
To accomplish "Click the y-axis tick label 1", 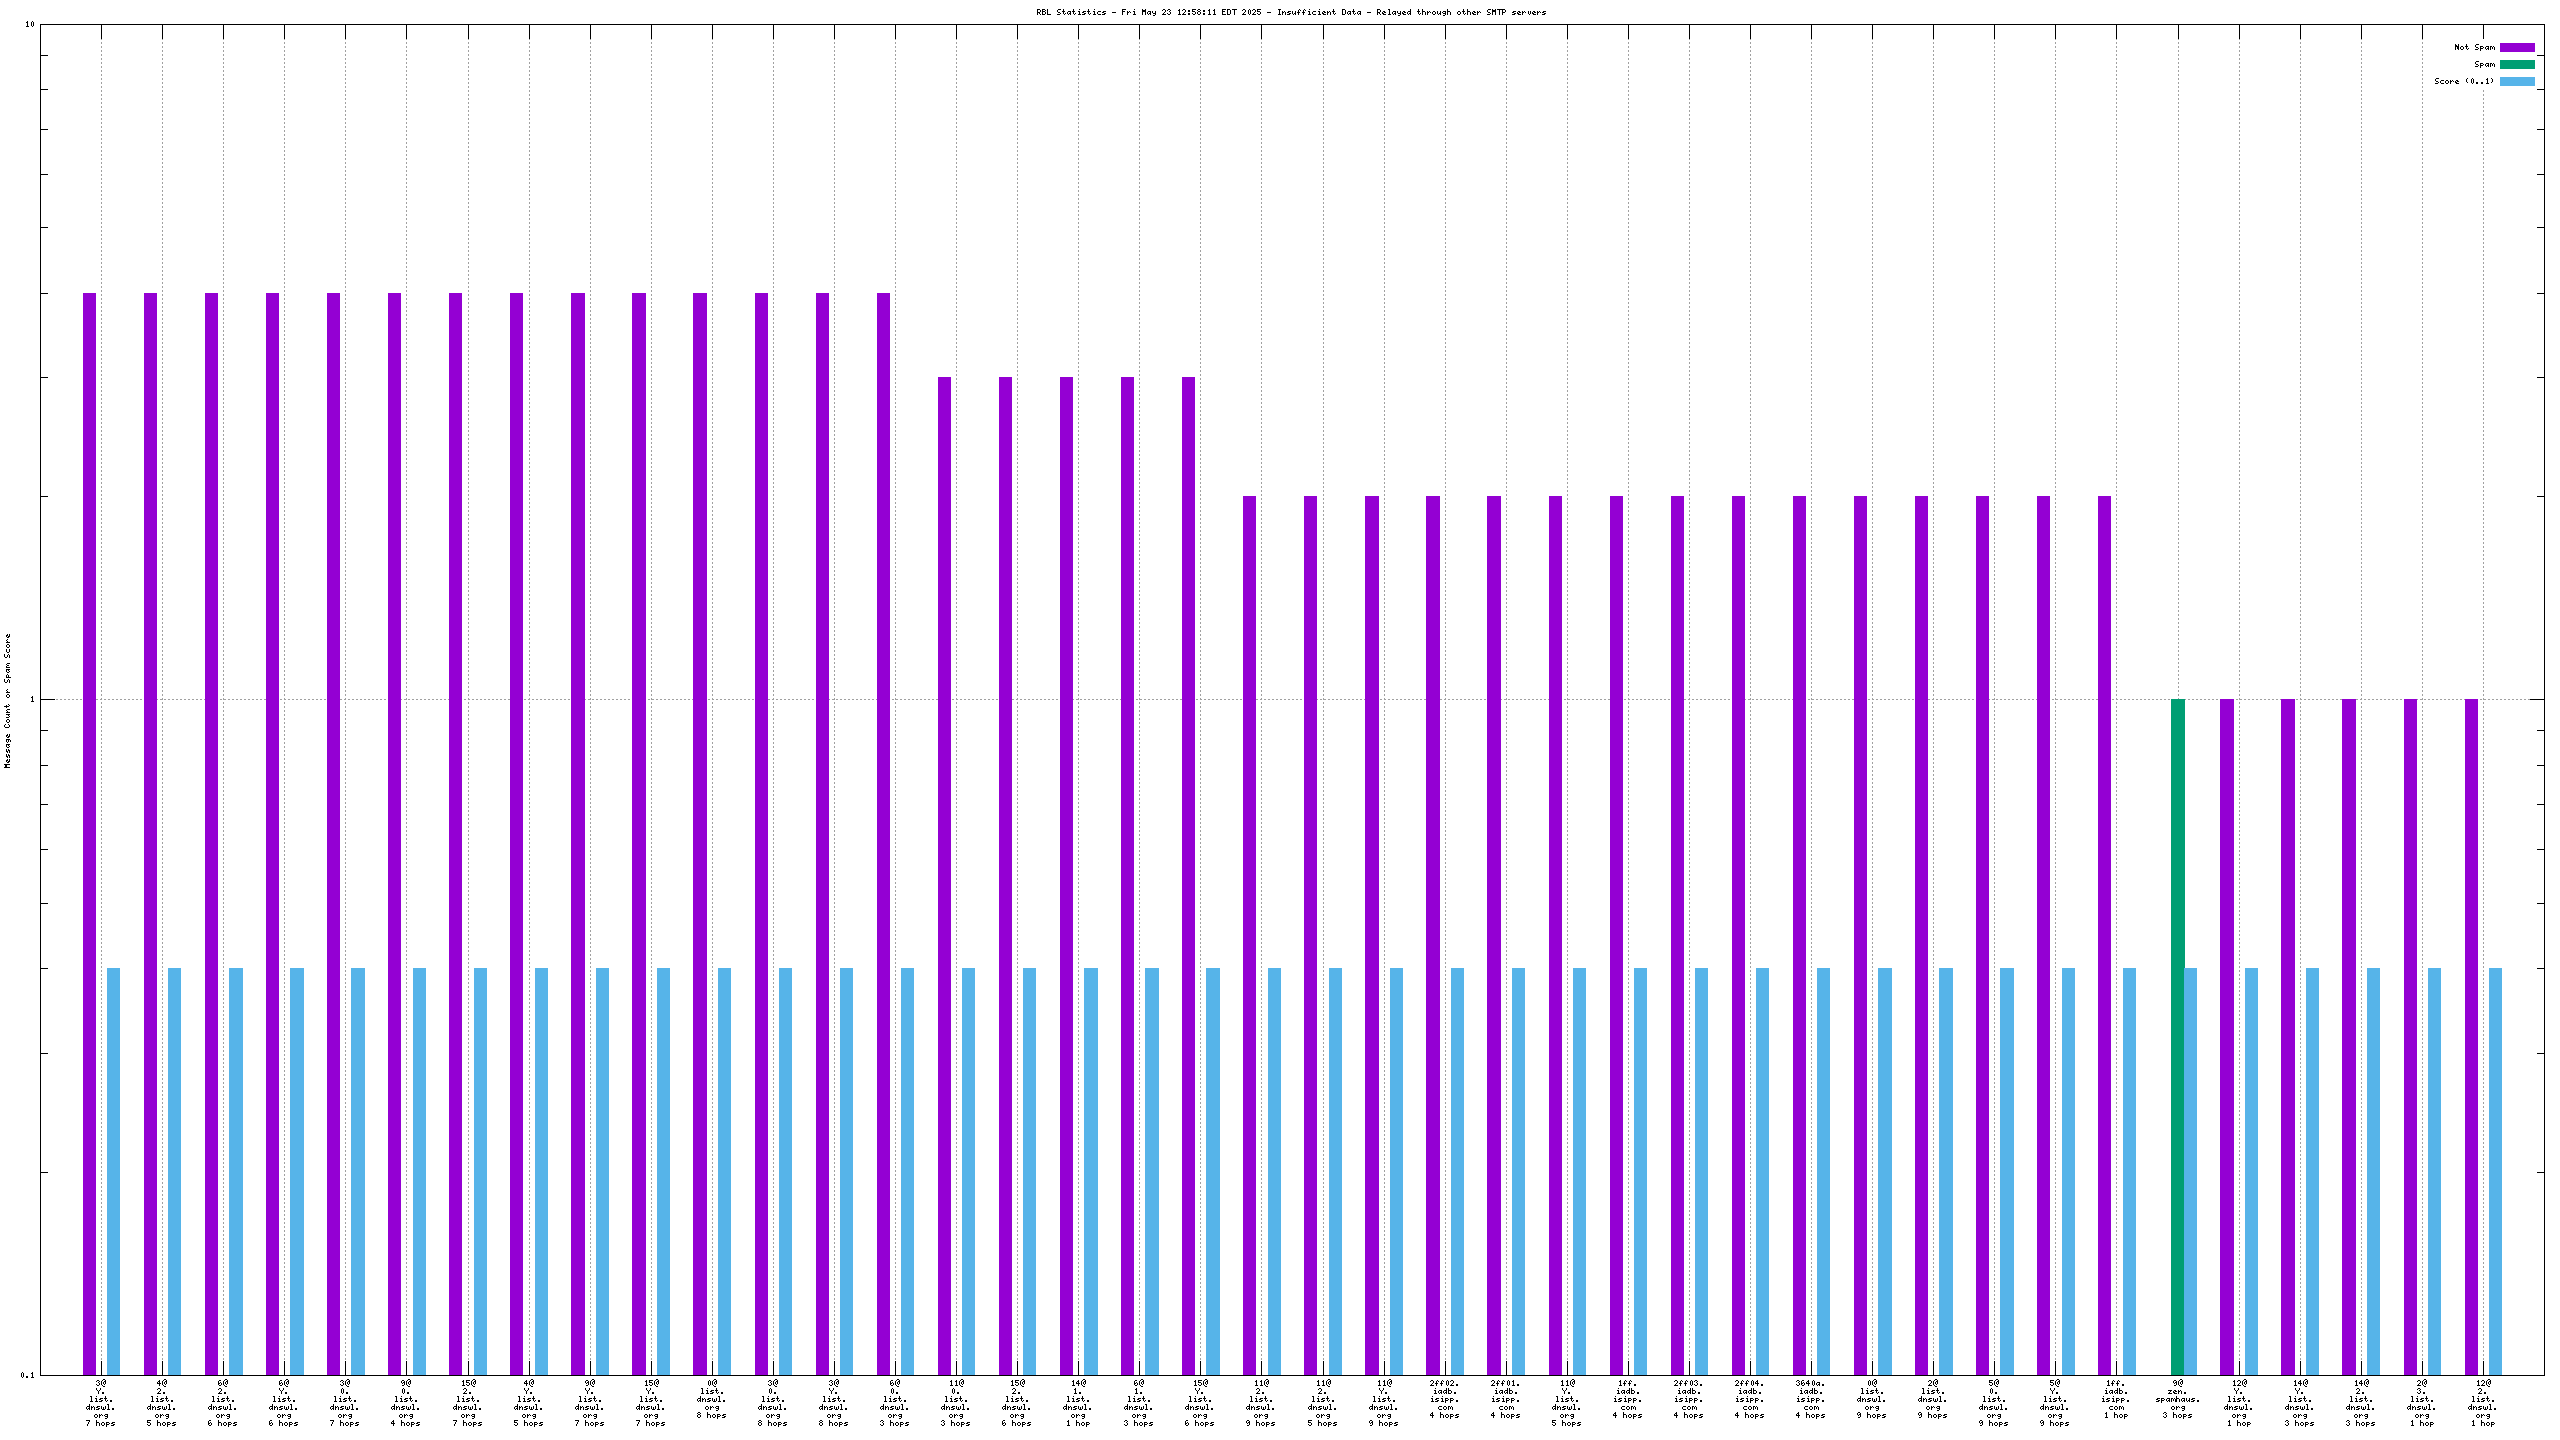I will coord(32,699).
